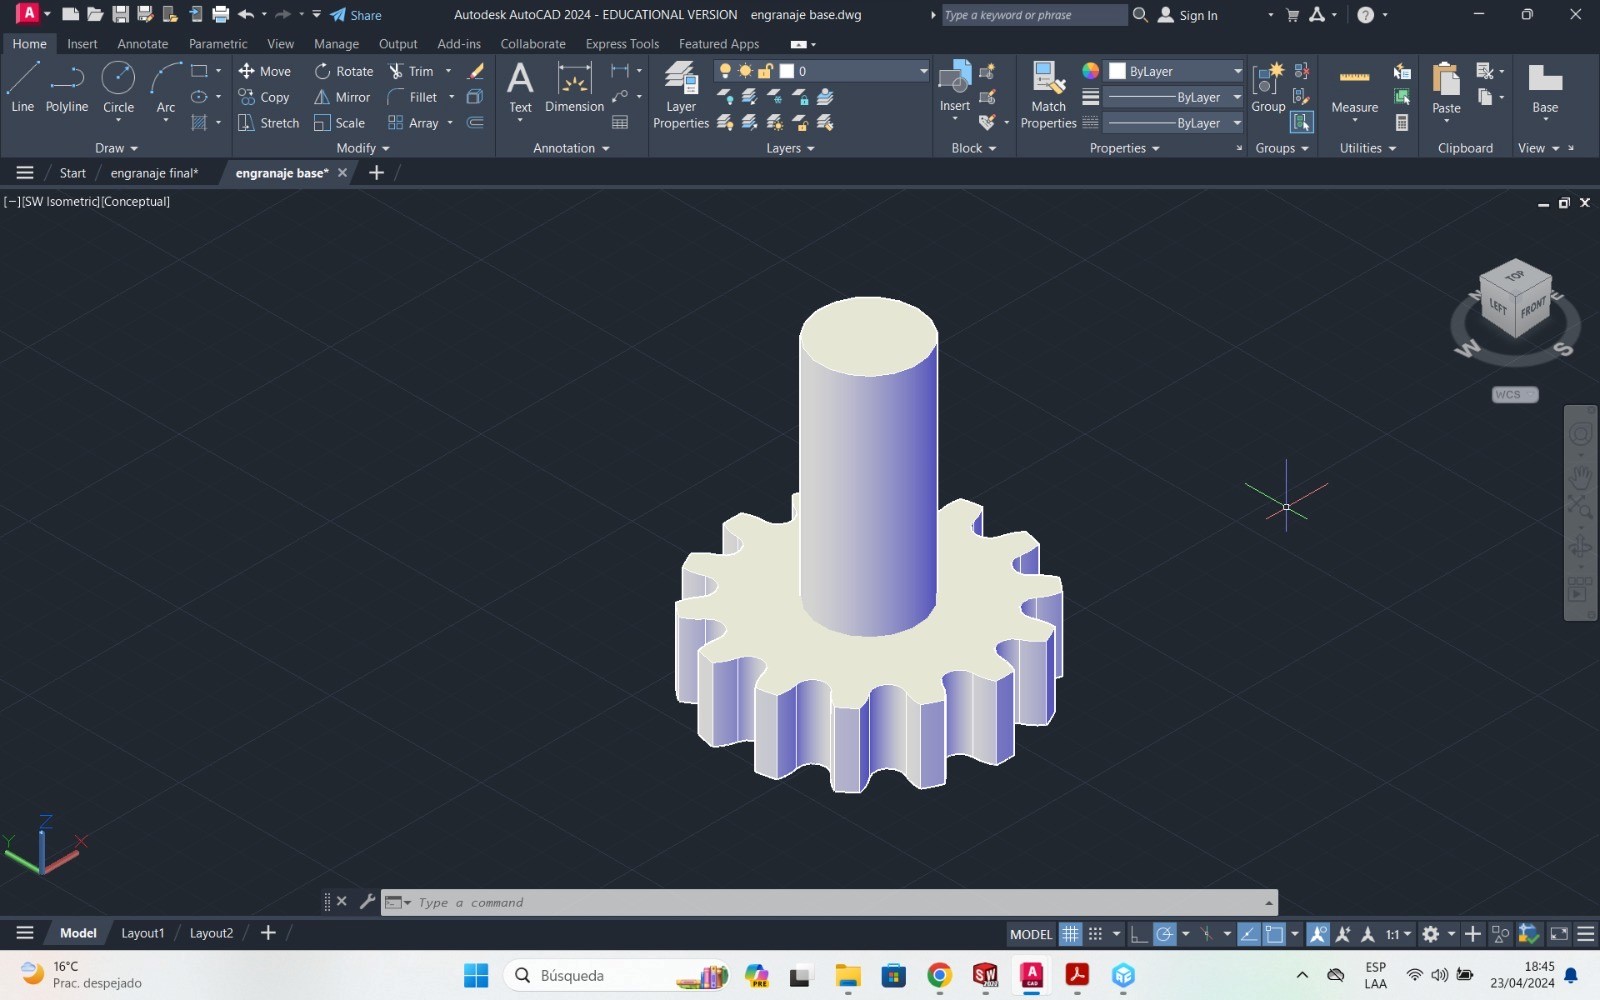Image resolution: width=1600 pixels, height=1000 pixels.
Task: Toggle clean screen mode in status bar
Action: coord(1559,934)
